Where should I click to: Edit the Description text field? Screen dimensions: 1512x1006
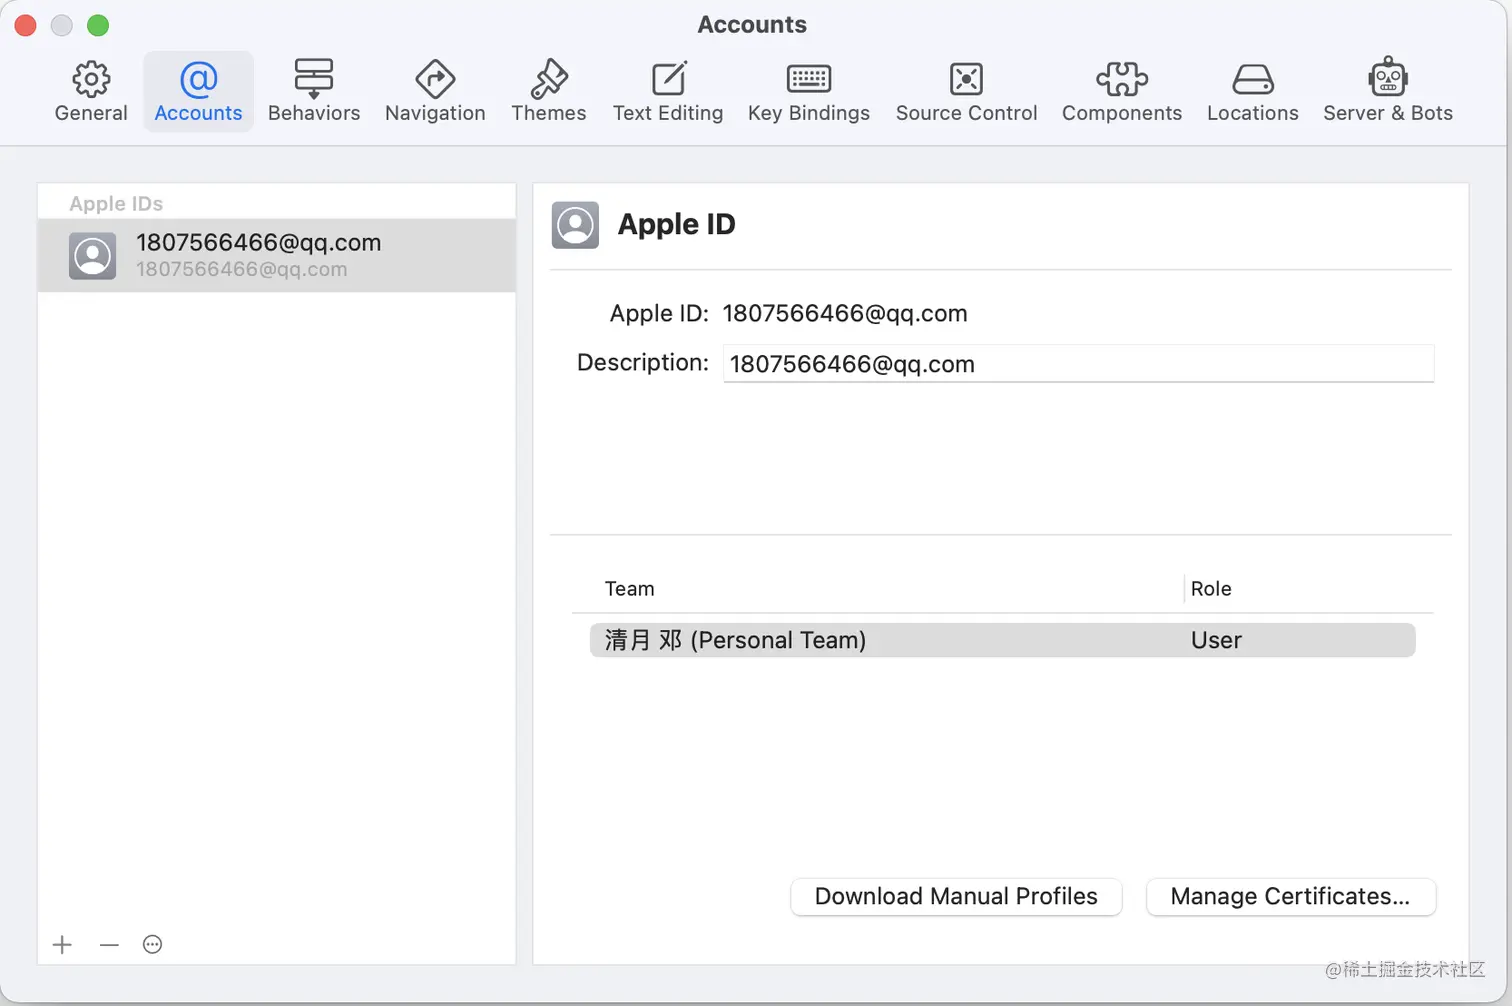click(x=1078, y=364)
